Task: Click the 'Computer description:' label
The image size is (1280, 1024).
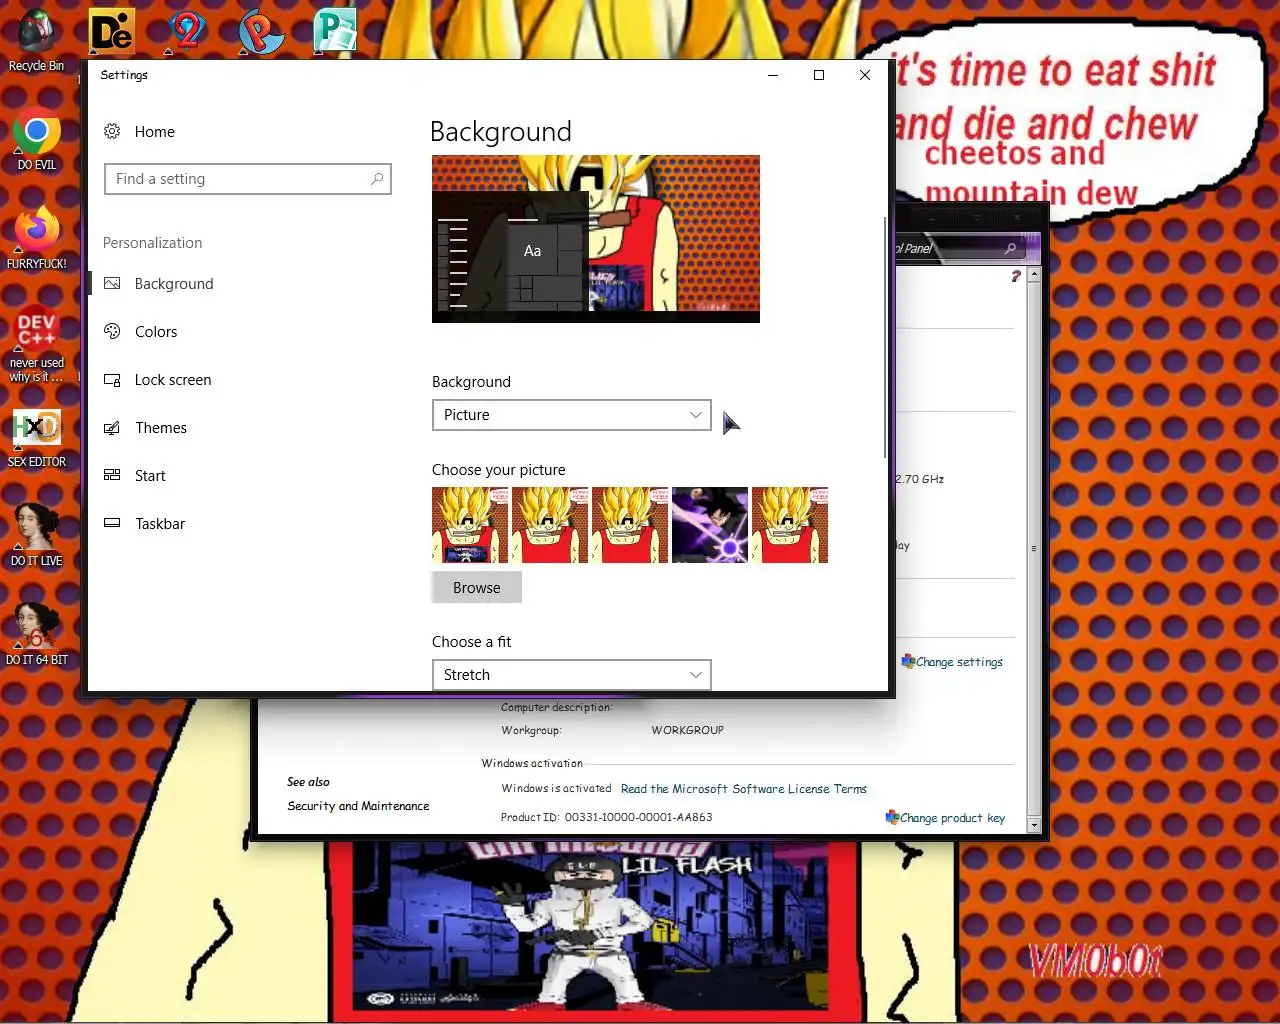Action: (557, 707)
